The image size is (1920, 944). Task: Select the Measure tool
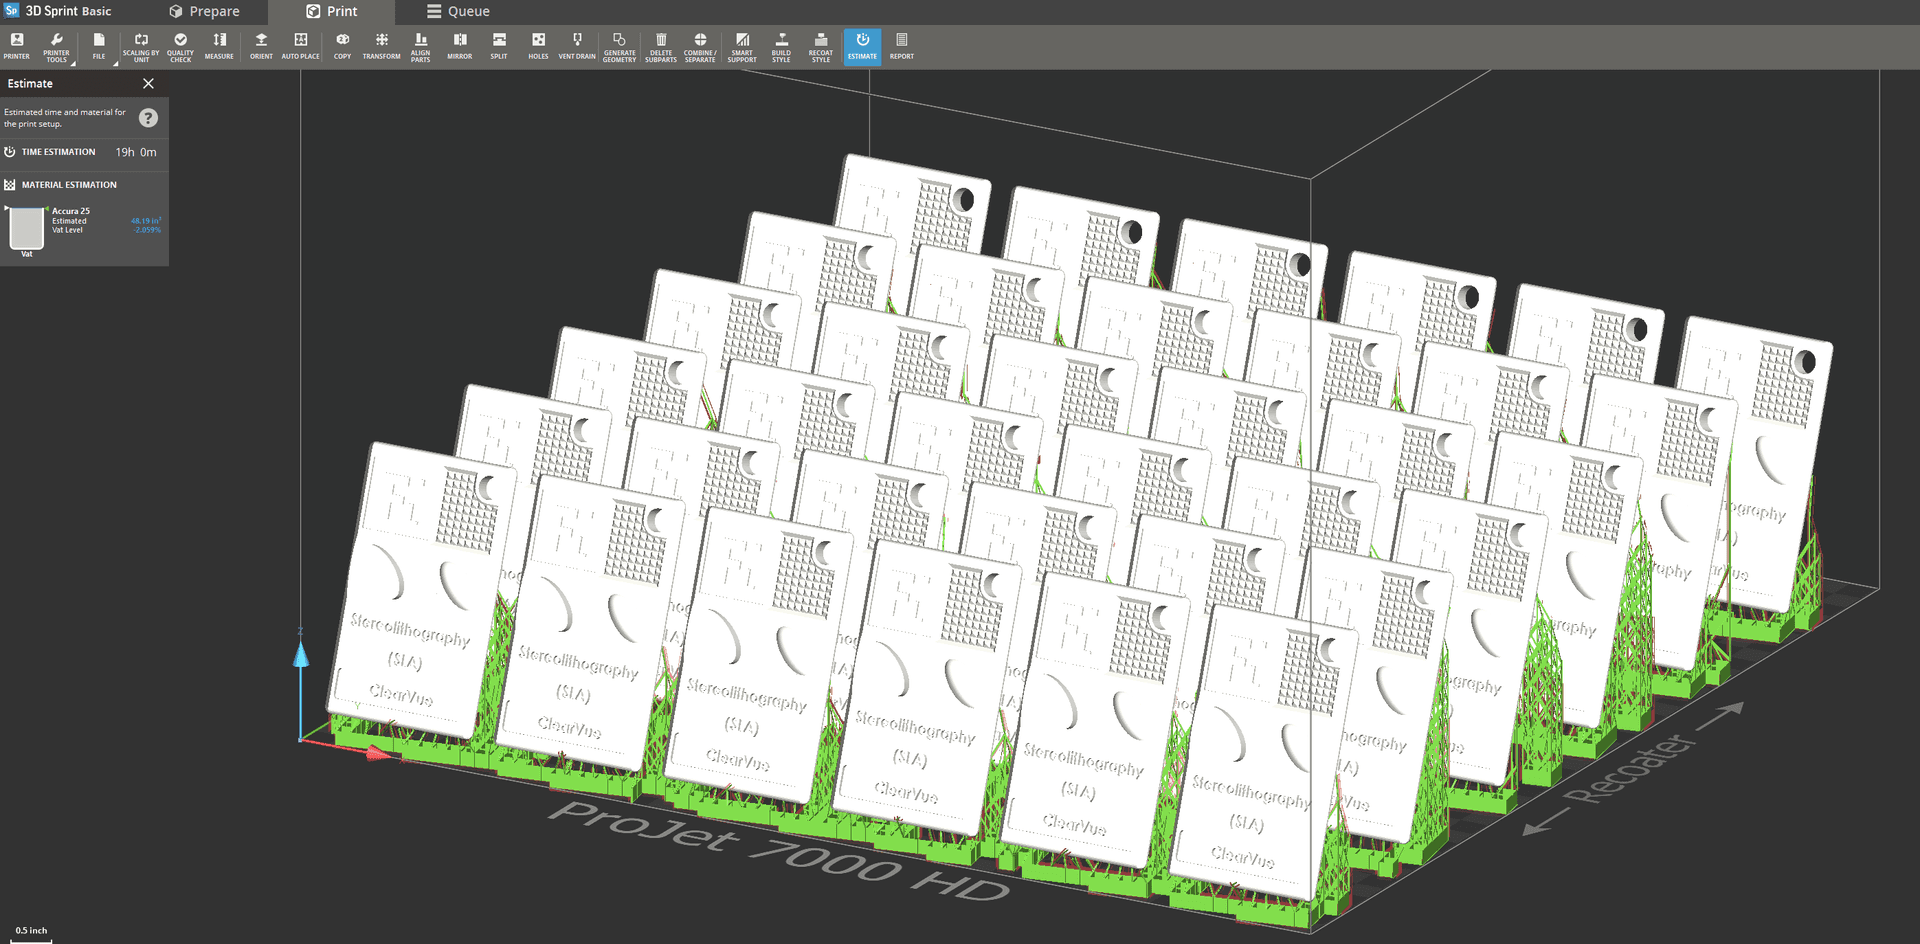pyautogui.click(x=219, y=46)
